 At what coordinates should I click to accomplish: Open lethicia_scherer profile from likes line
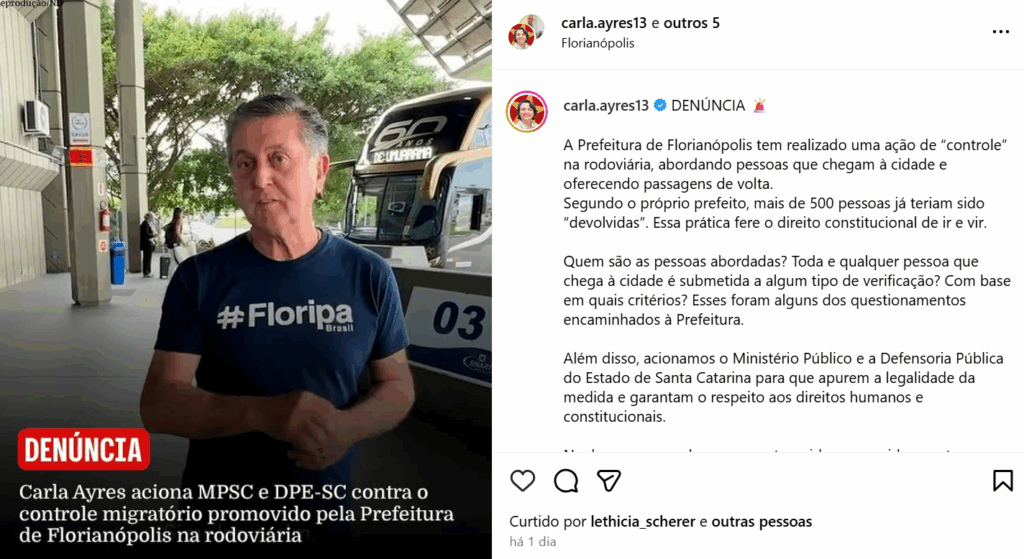click(x=643, y=522)
